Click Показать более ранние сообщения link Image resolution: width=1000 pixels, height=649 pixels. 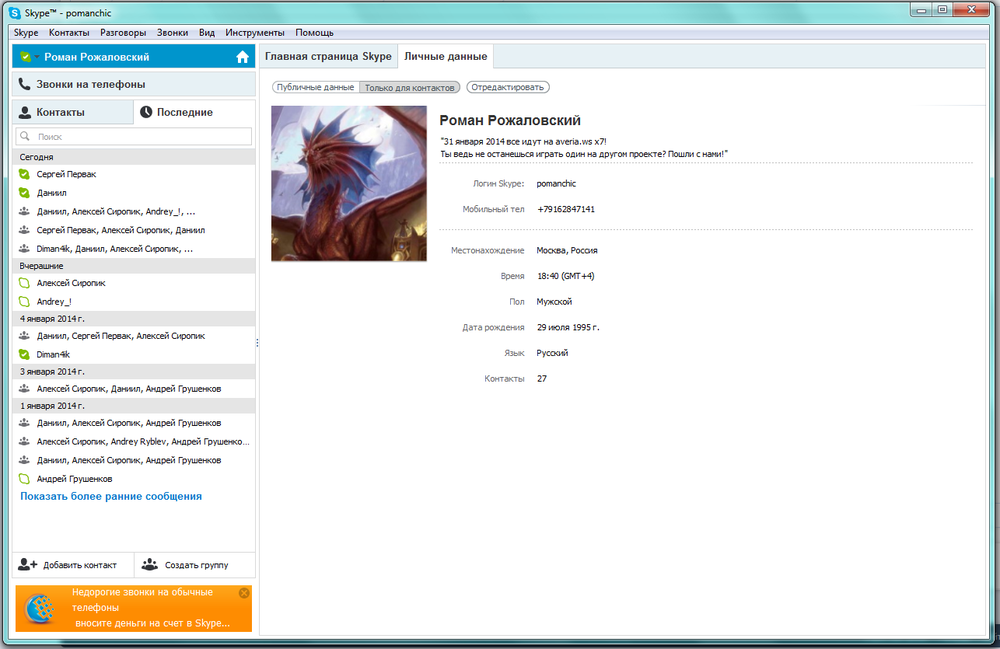tap(111, 496)
